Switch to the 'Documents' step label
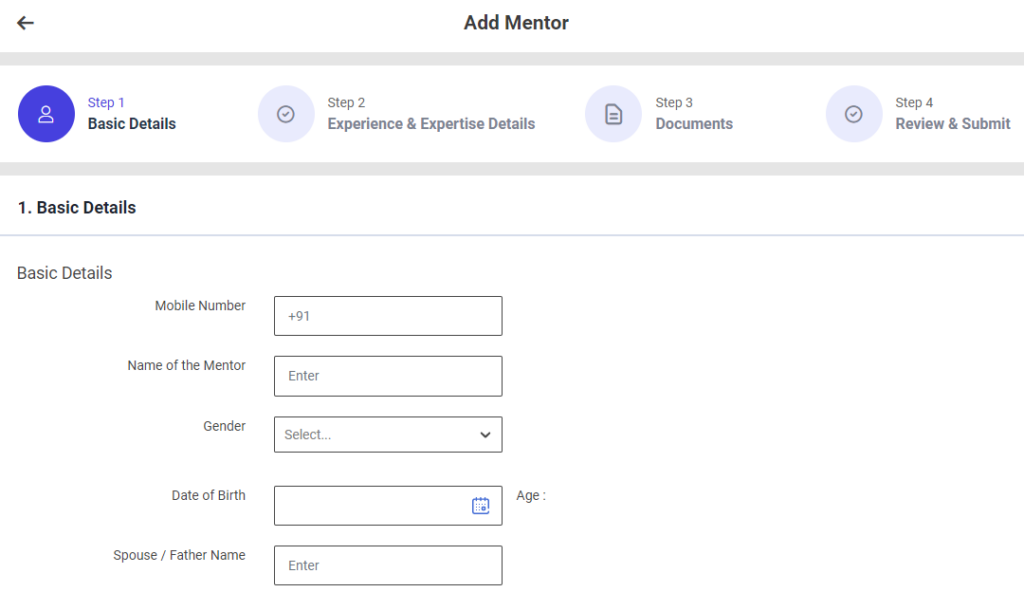Viewport: 1024px width, 592px height. [694, 124]
